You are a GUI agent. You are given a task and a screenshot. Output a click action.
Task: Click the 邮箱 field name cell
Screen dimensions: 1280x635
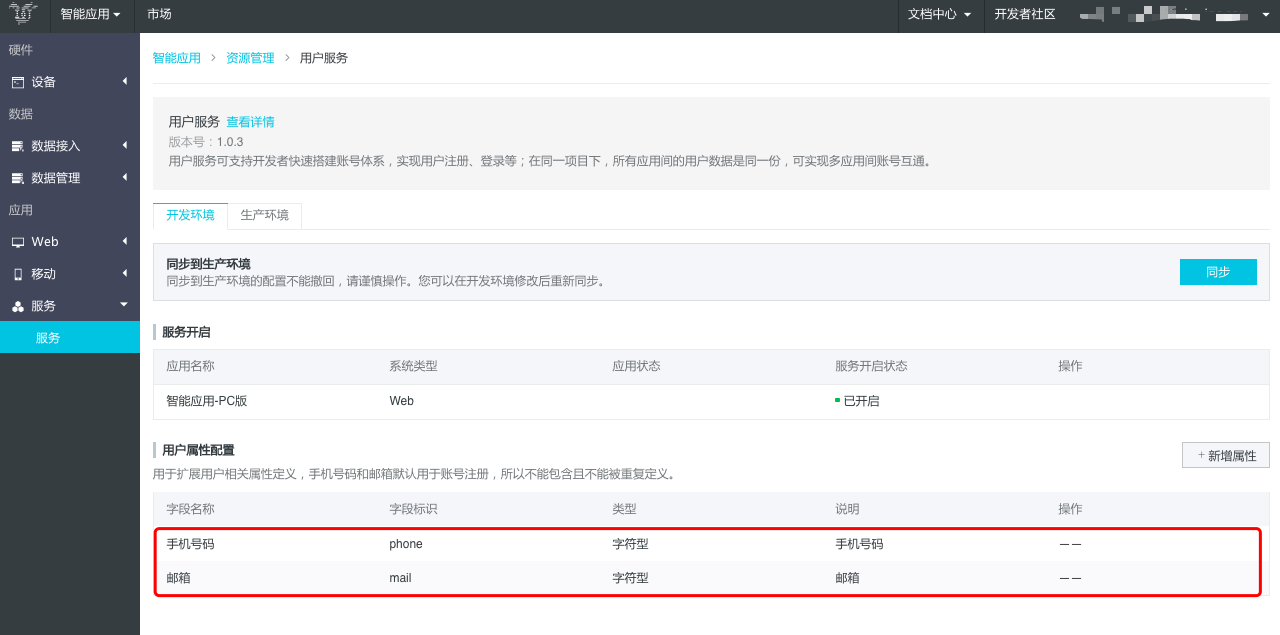[x=178, y=578]
